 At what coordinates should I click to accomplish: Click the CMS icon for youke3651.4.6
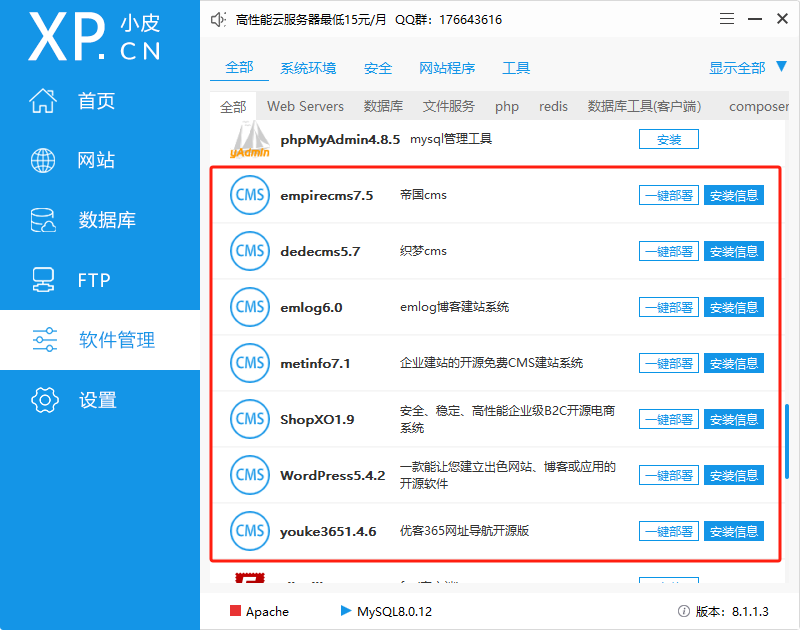point(249,532)
